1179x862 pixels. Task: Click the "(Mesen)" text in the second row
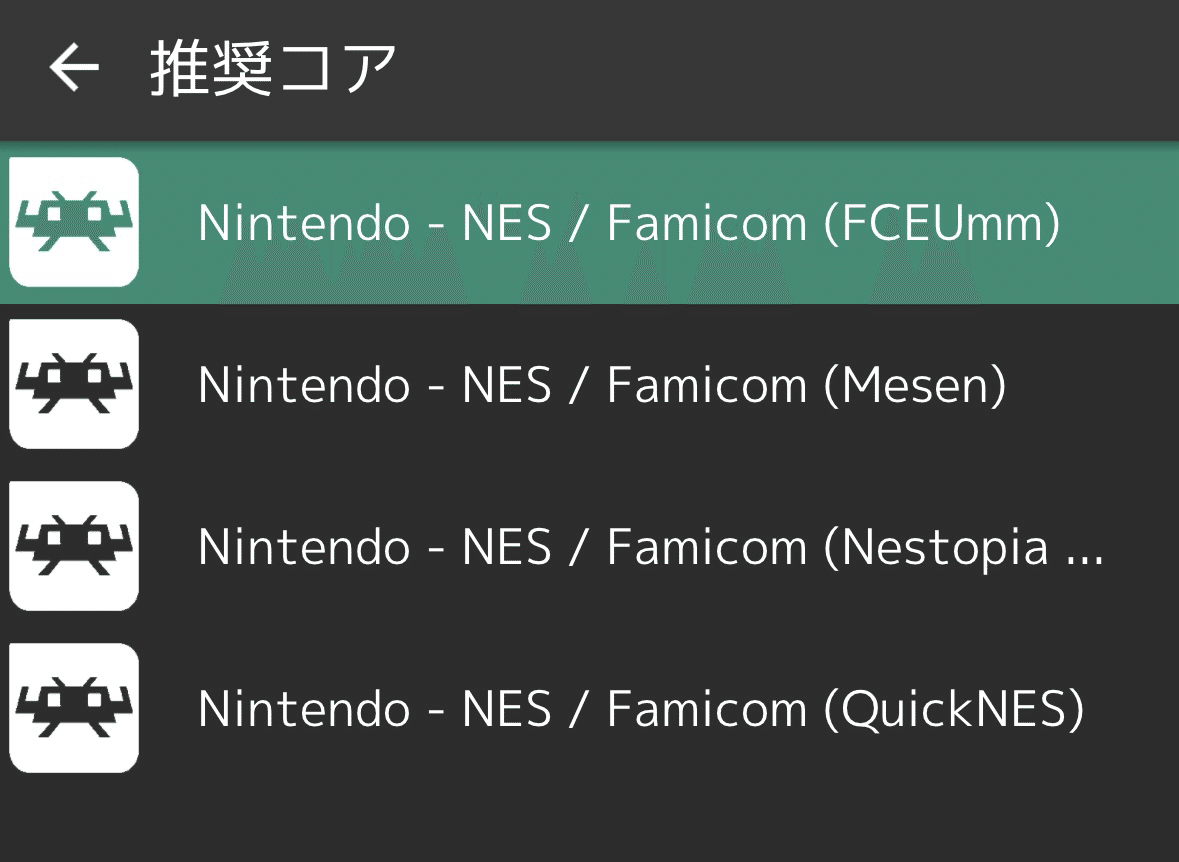pyautogui.click(x=915, y=385)
